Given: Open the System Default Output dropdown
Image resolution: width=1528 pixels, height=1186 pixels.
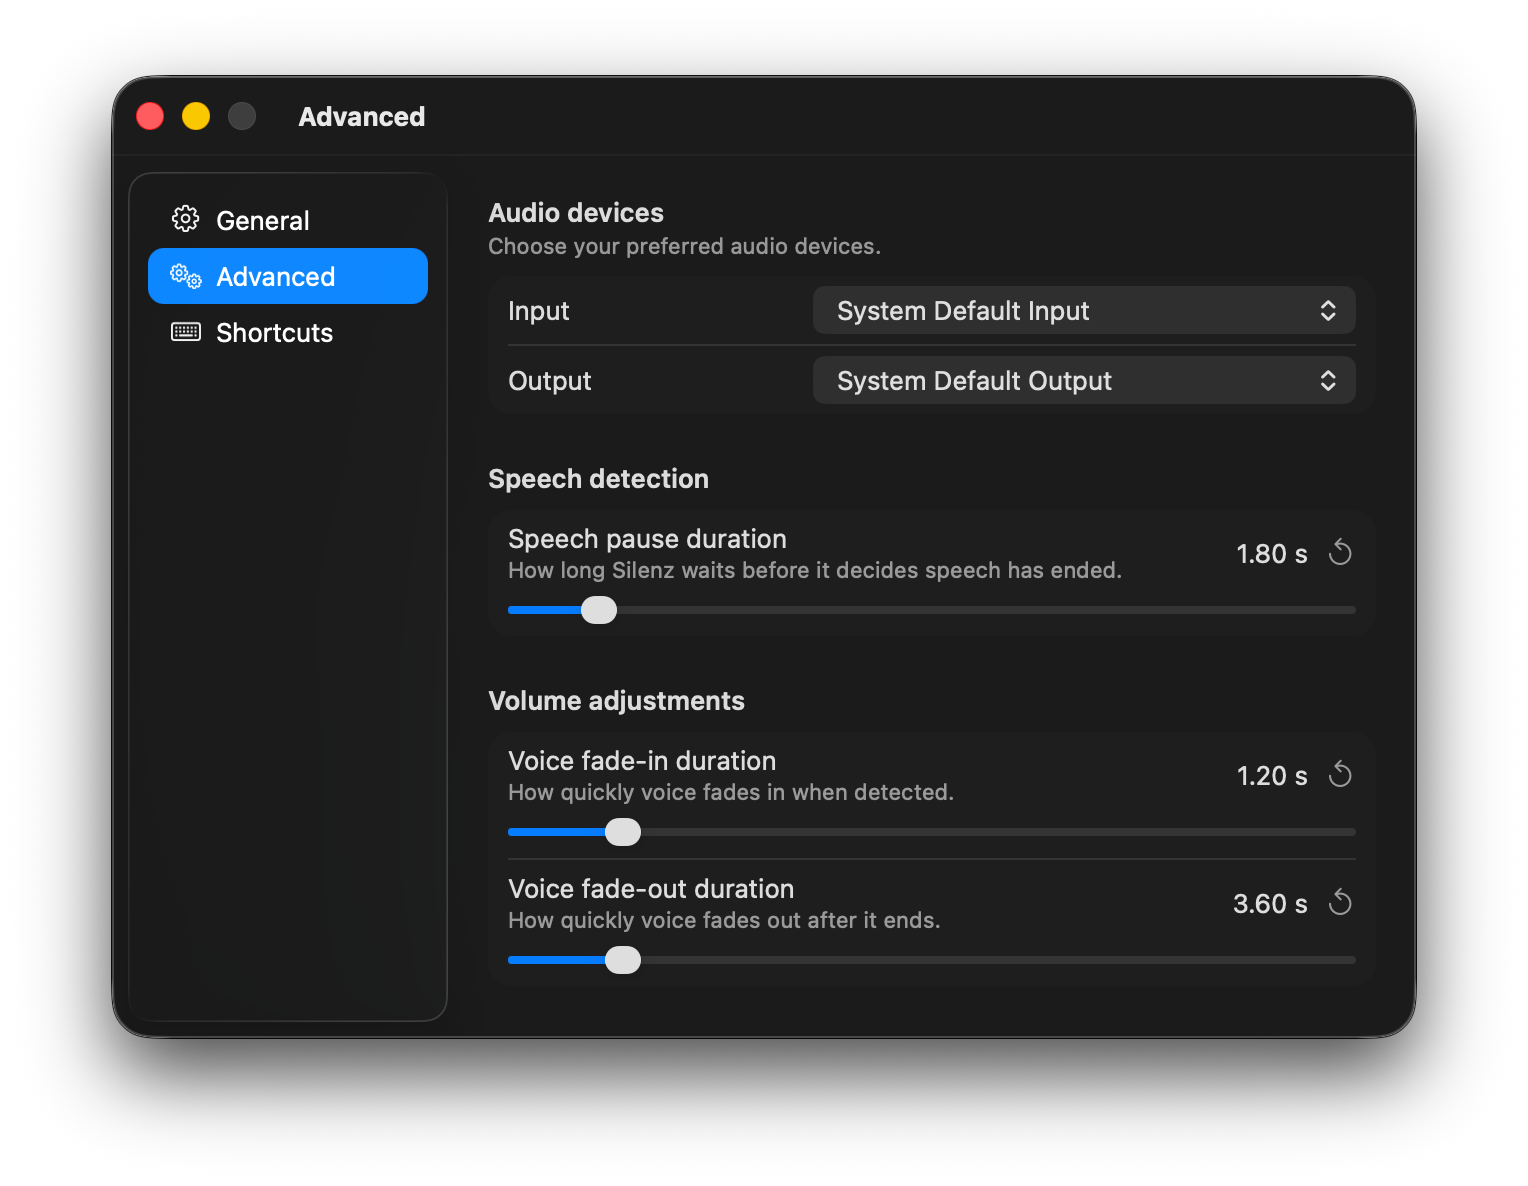Looking at the screenshot, I should (x=1083, y=380).
